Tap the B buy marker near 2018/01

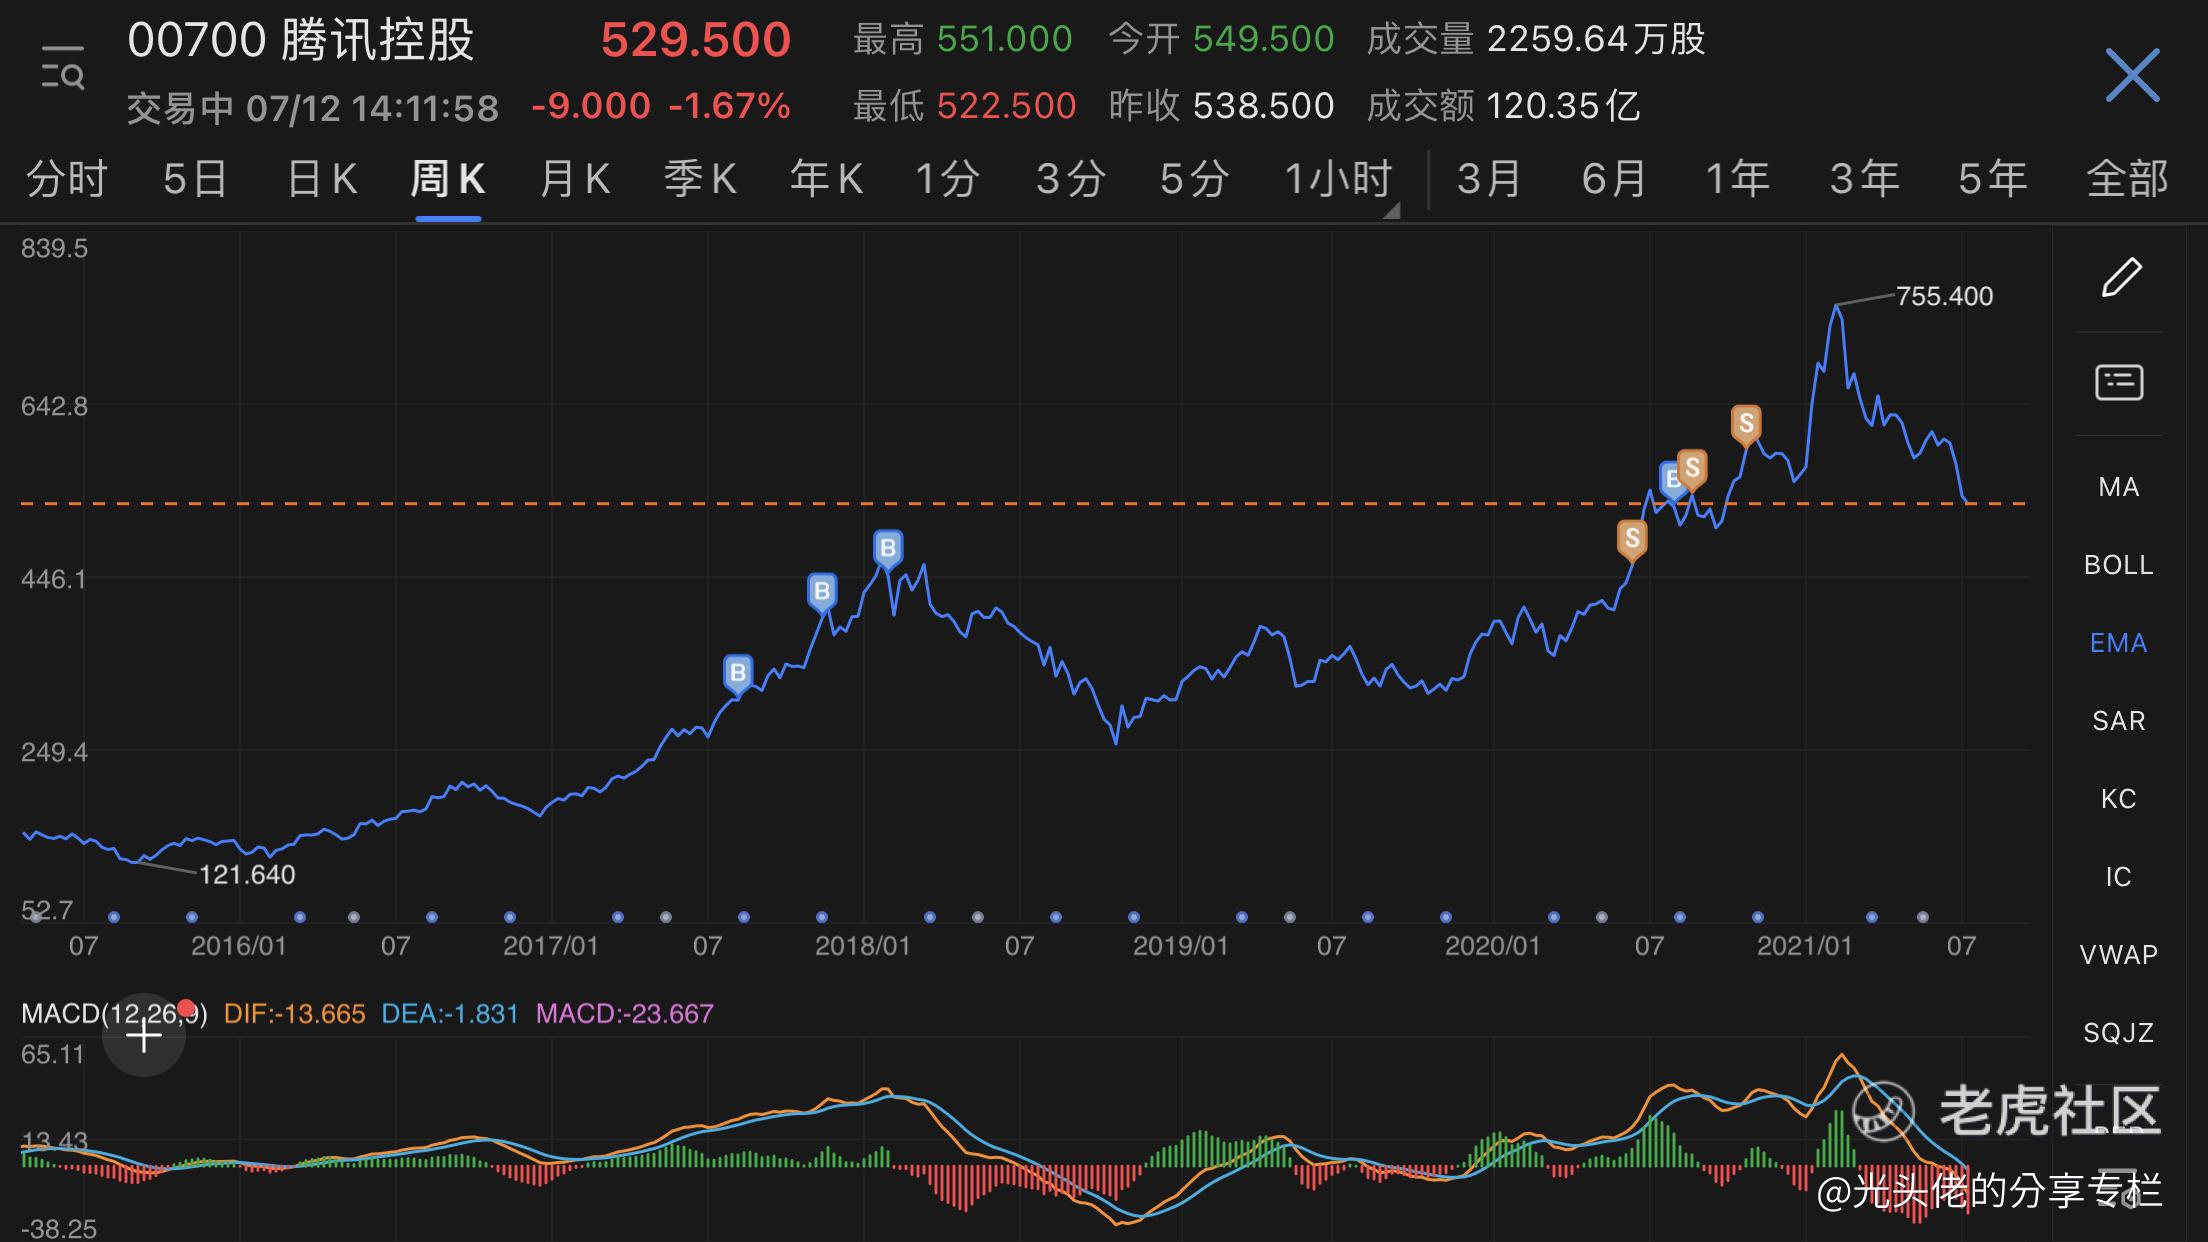point(887,550)
